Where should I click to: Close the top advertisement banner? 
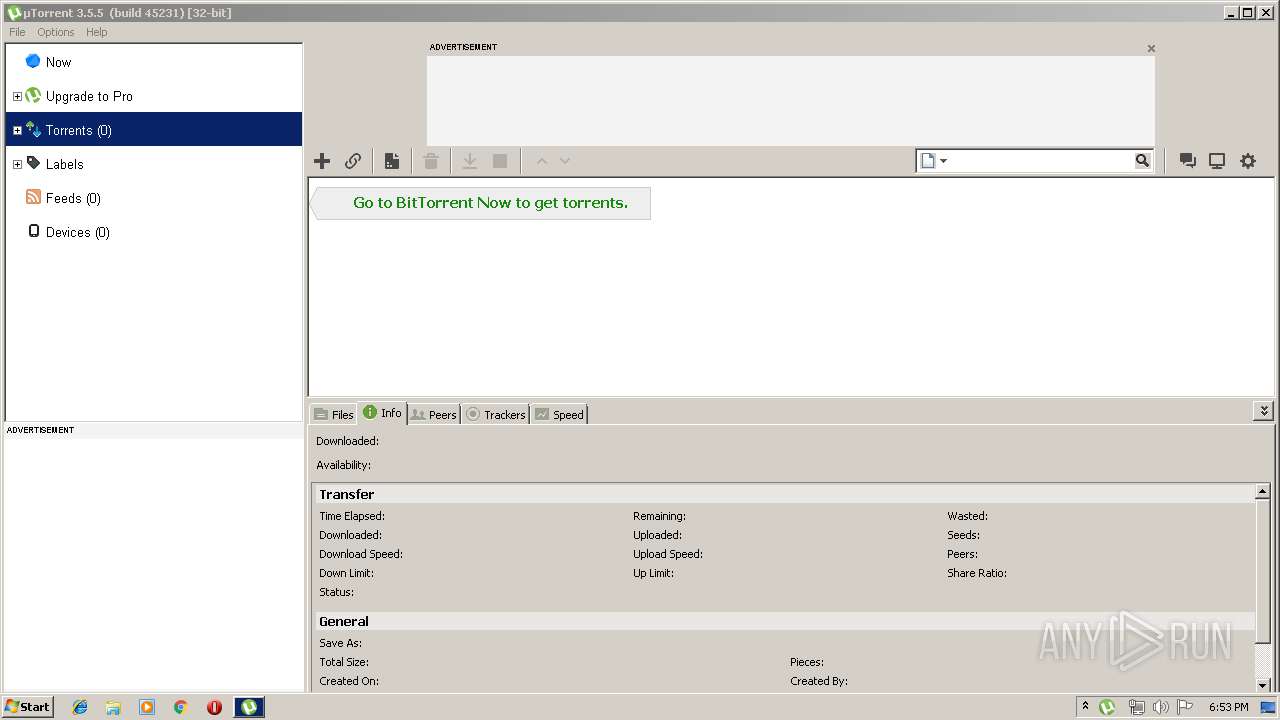1151,48
